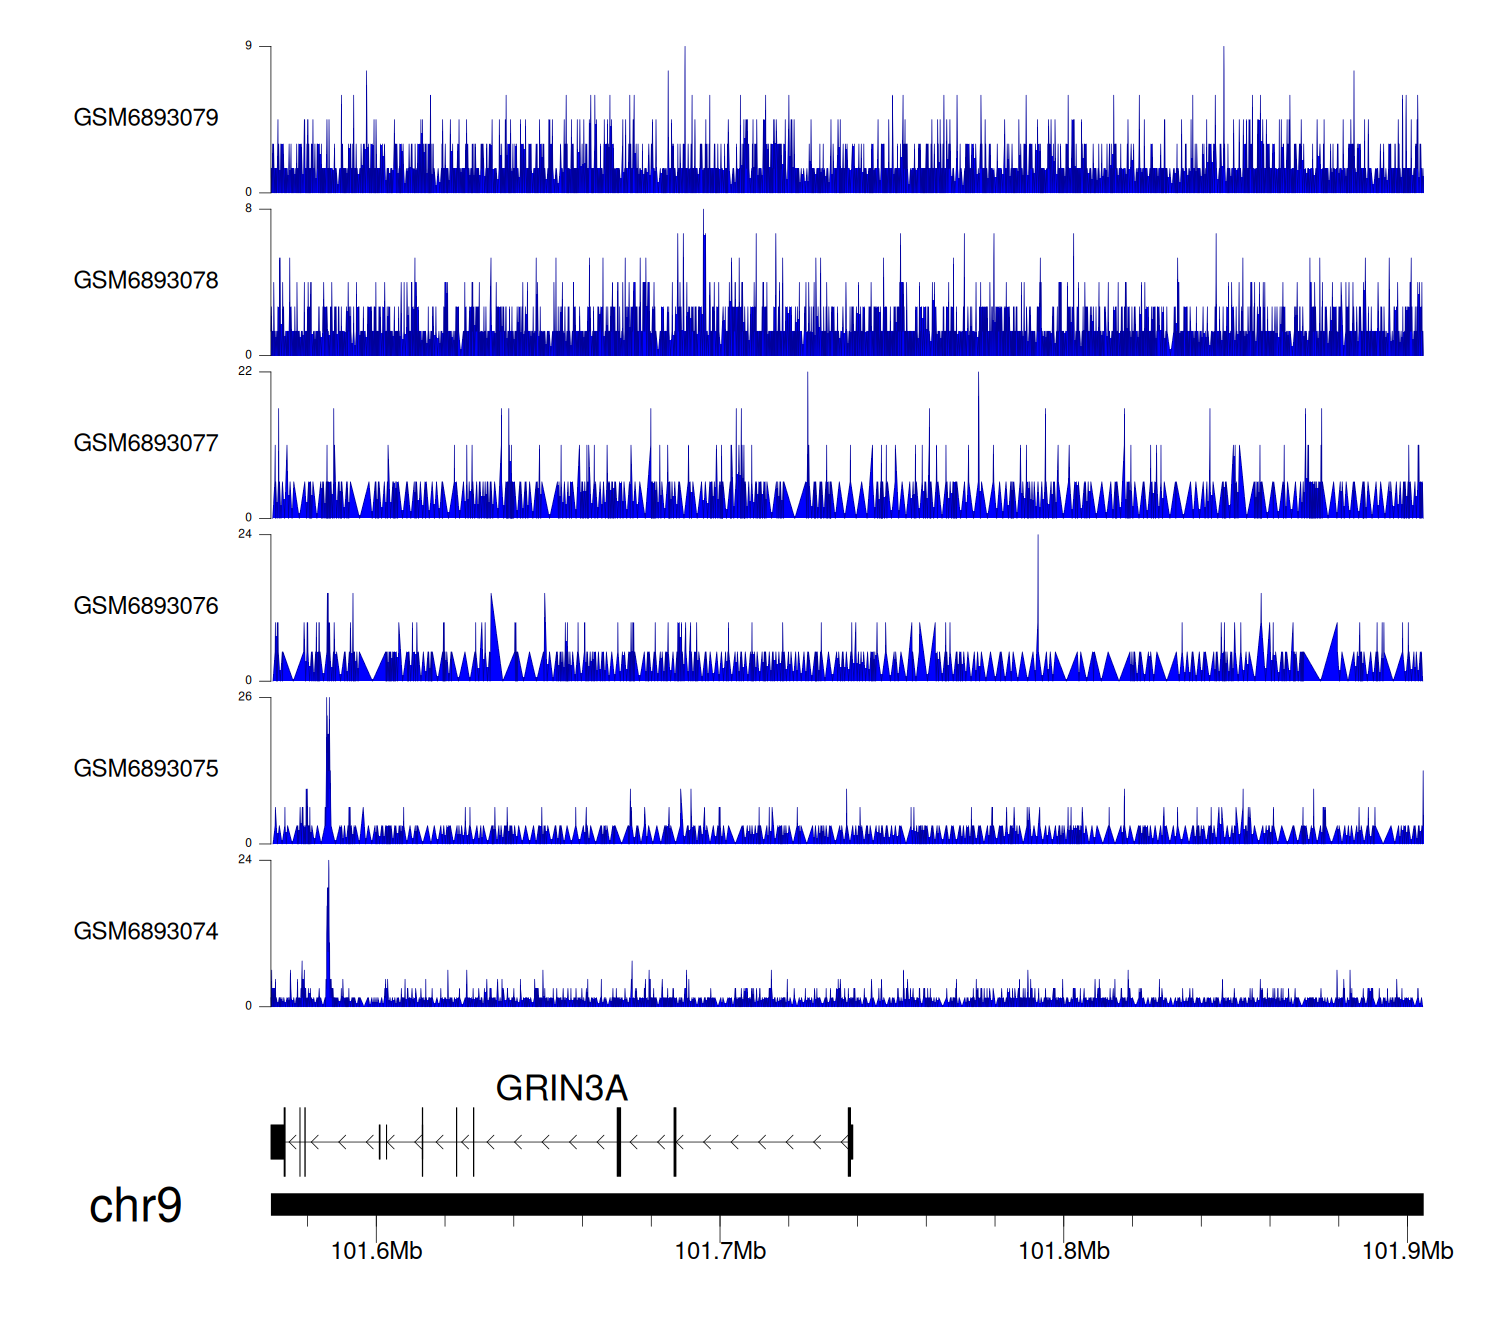Select the GSM6893078 track label
This screenshot has width=1500, height=1320.
point(146,281)
